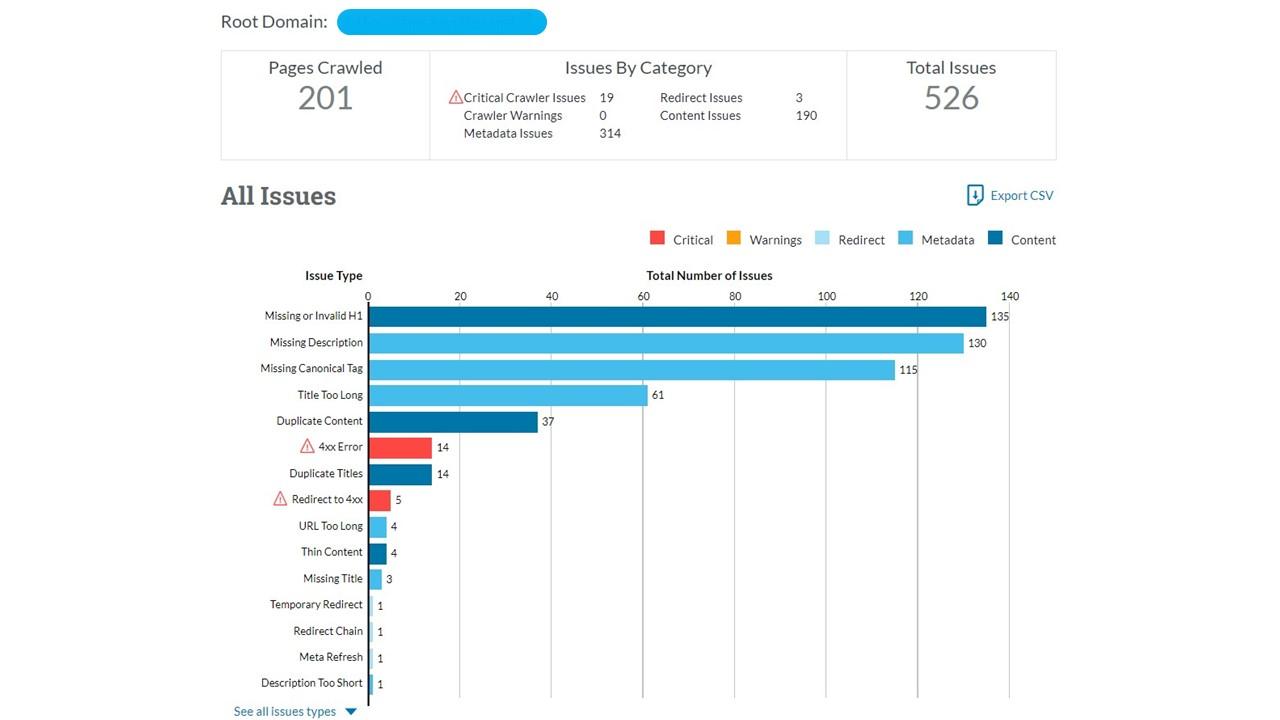Screen dimensions: 1280x720
Task: Click the warning triangle beside Critical Crawler Issues
Action: coord(456,97)
